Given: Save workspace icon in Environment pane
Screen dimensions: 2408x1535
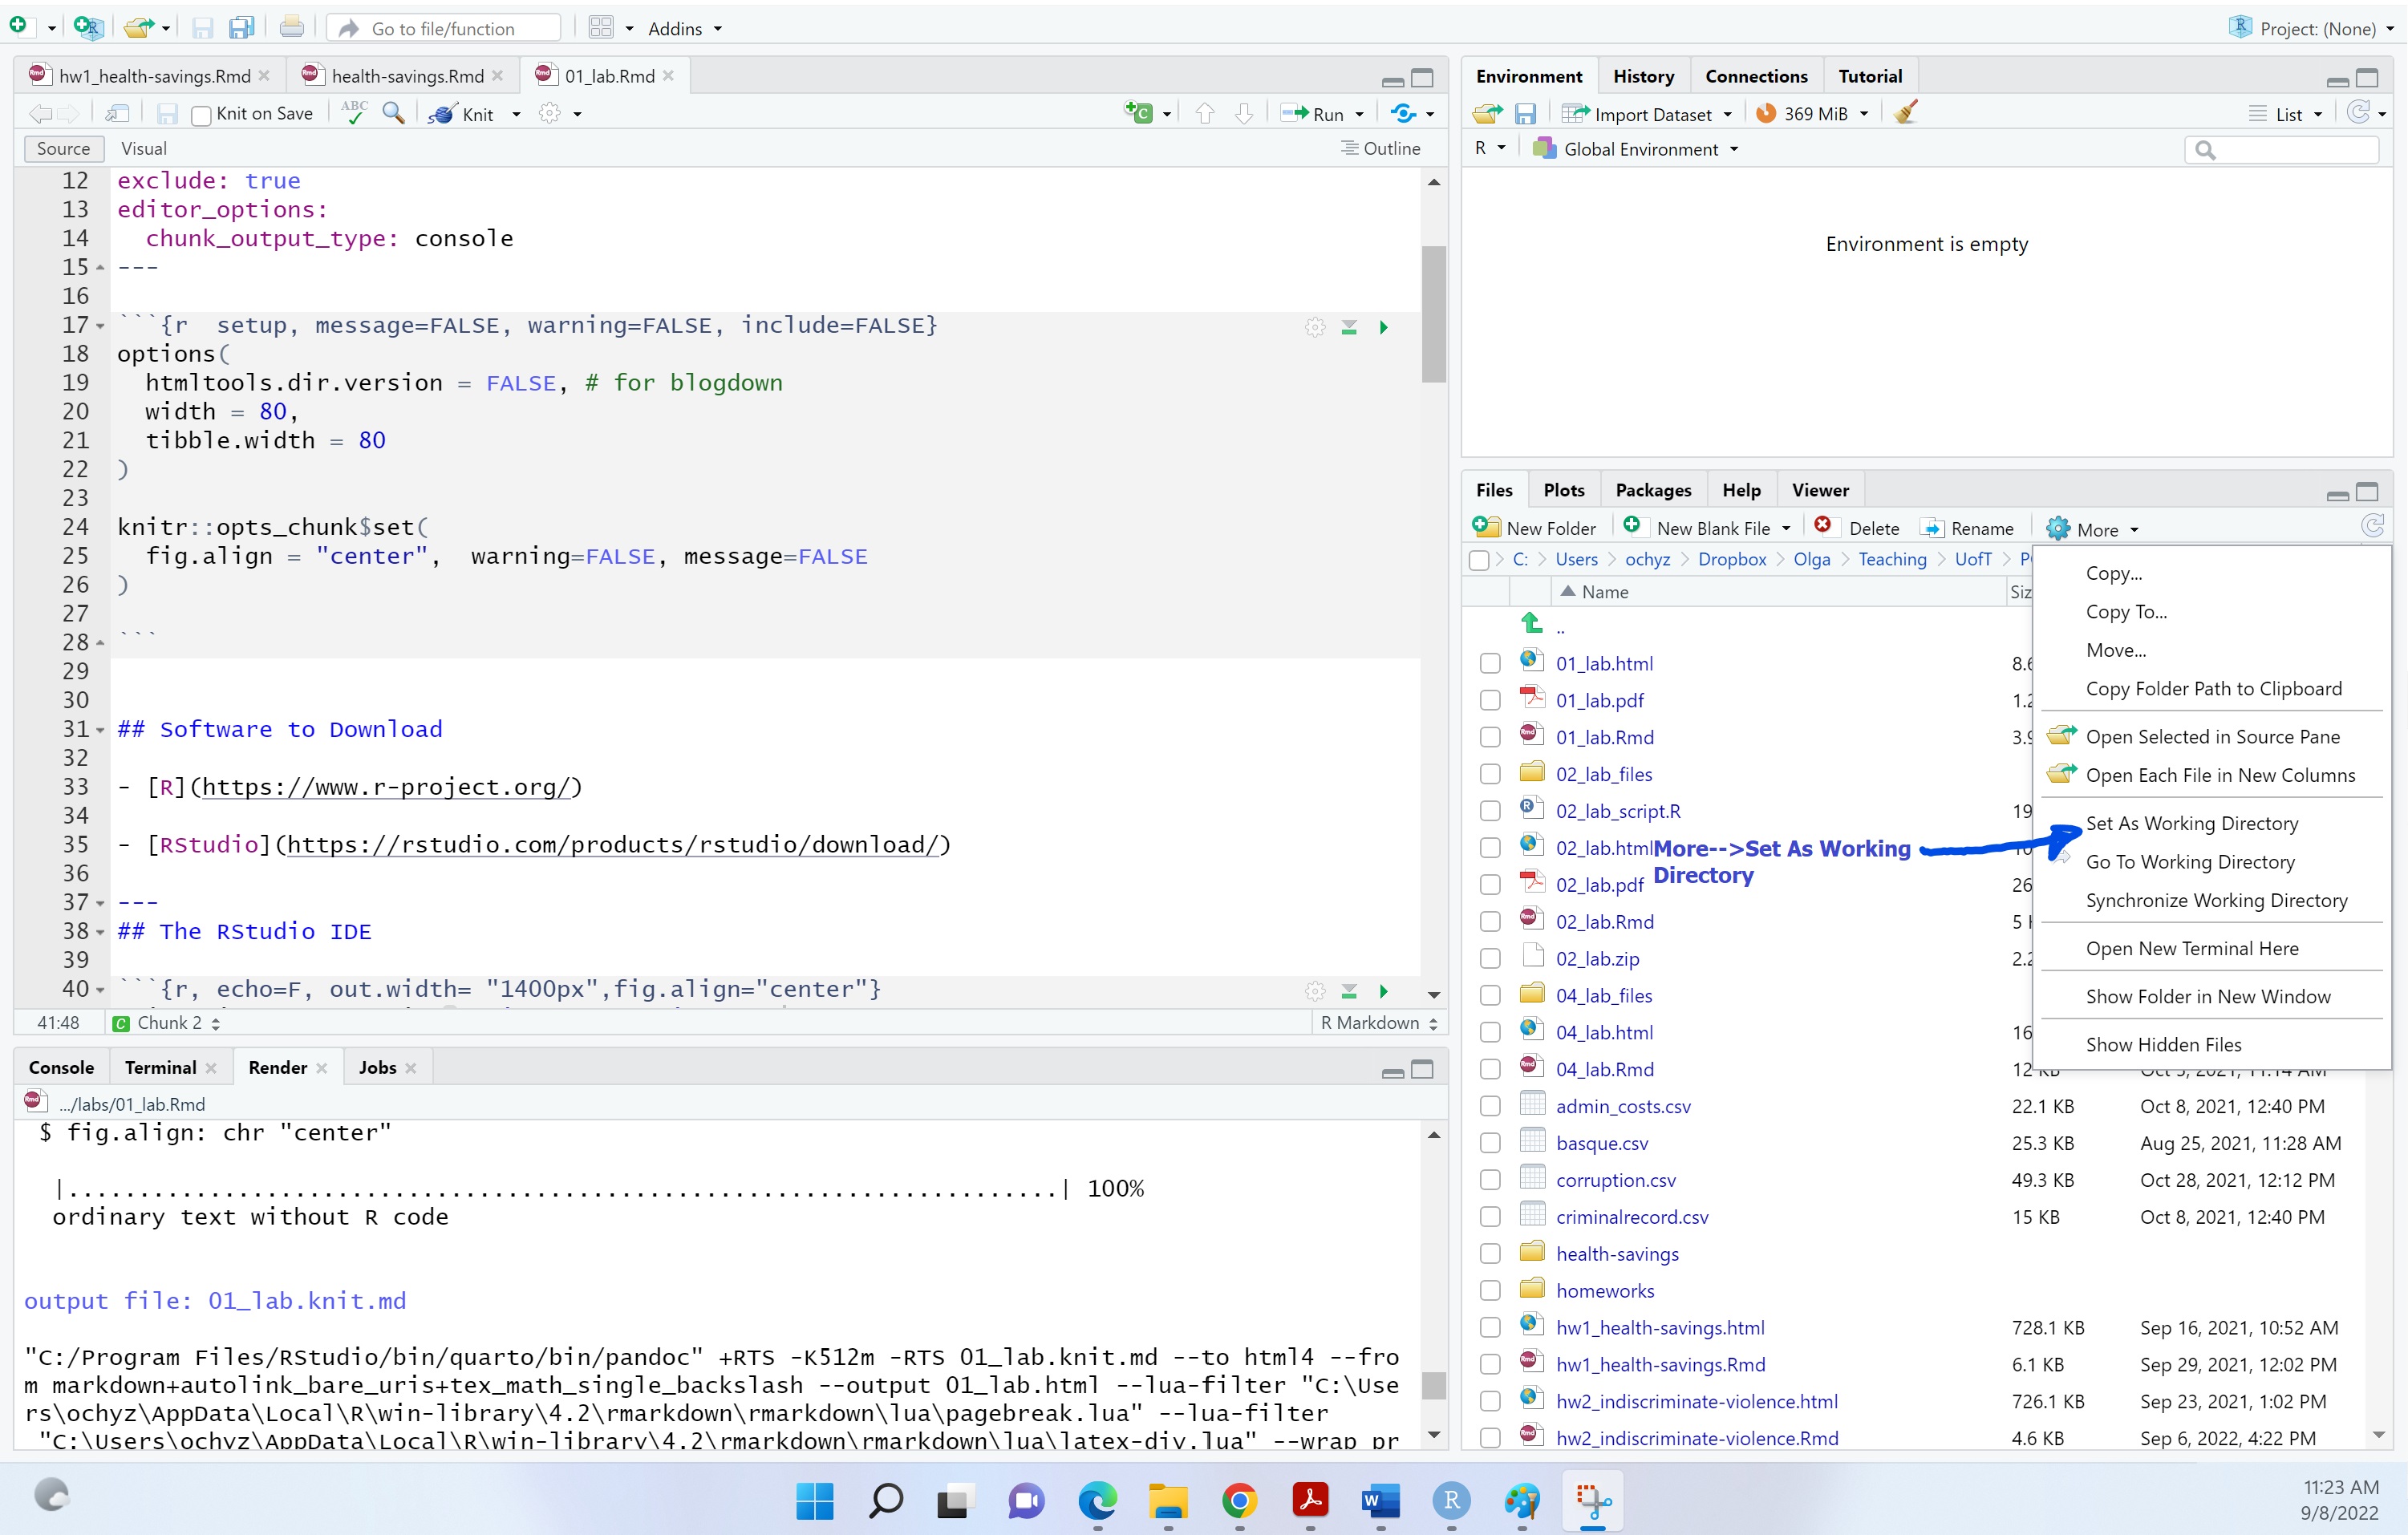Looking at the screenshot, I should pyautogui.click(x=1525, y=114).
